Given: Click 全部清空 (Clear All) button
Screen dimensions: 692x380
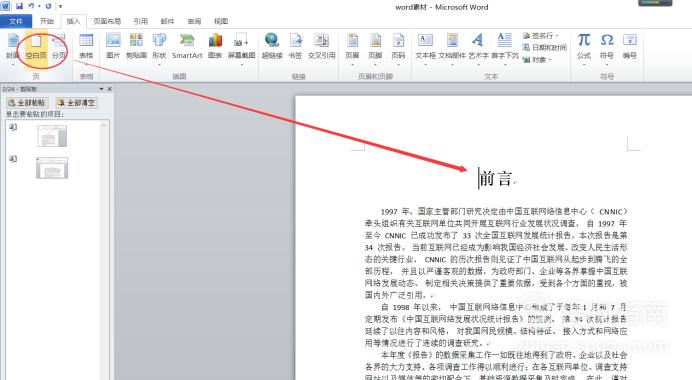Looking at the screenshot, I should (x=76, y=102).
